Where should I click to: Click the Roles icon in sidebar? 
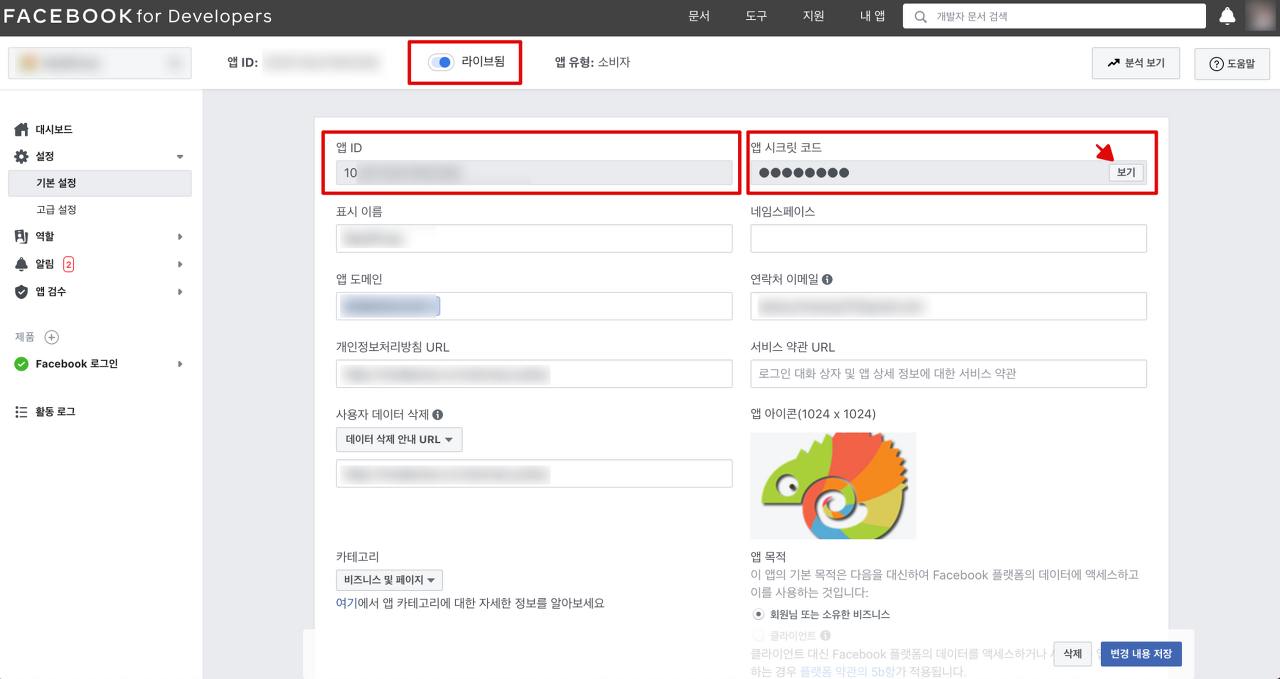point(21,237)
